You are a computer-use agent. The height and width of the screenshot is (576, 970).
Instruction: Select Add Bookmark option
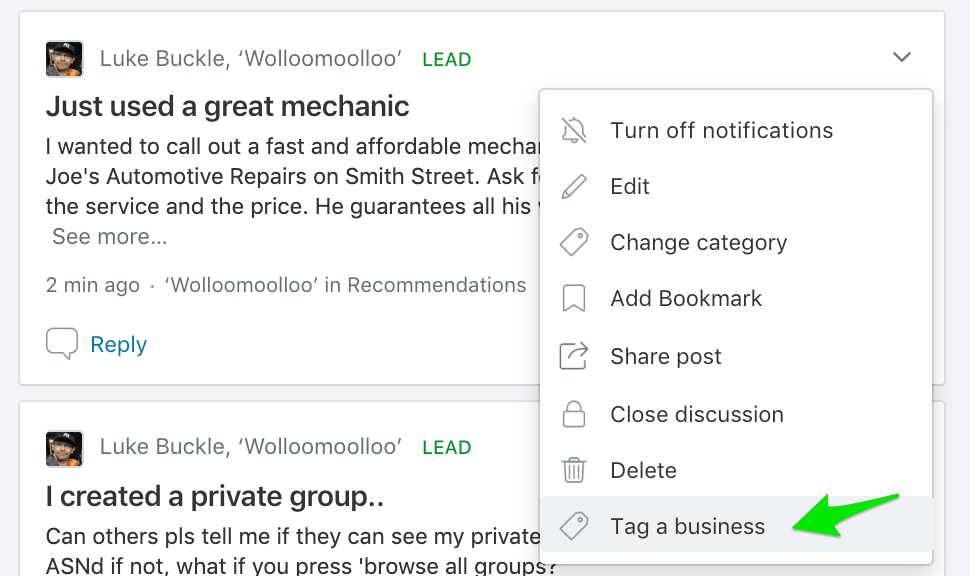[736, 298]
